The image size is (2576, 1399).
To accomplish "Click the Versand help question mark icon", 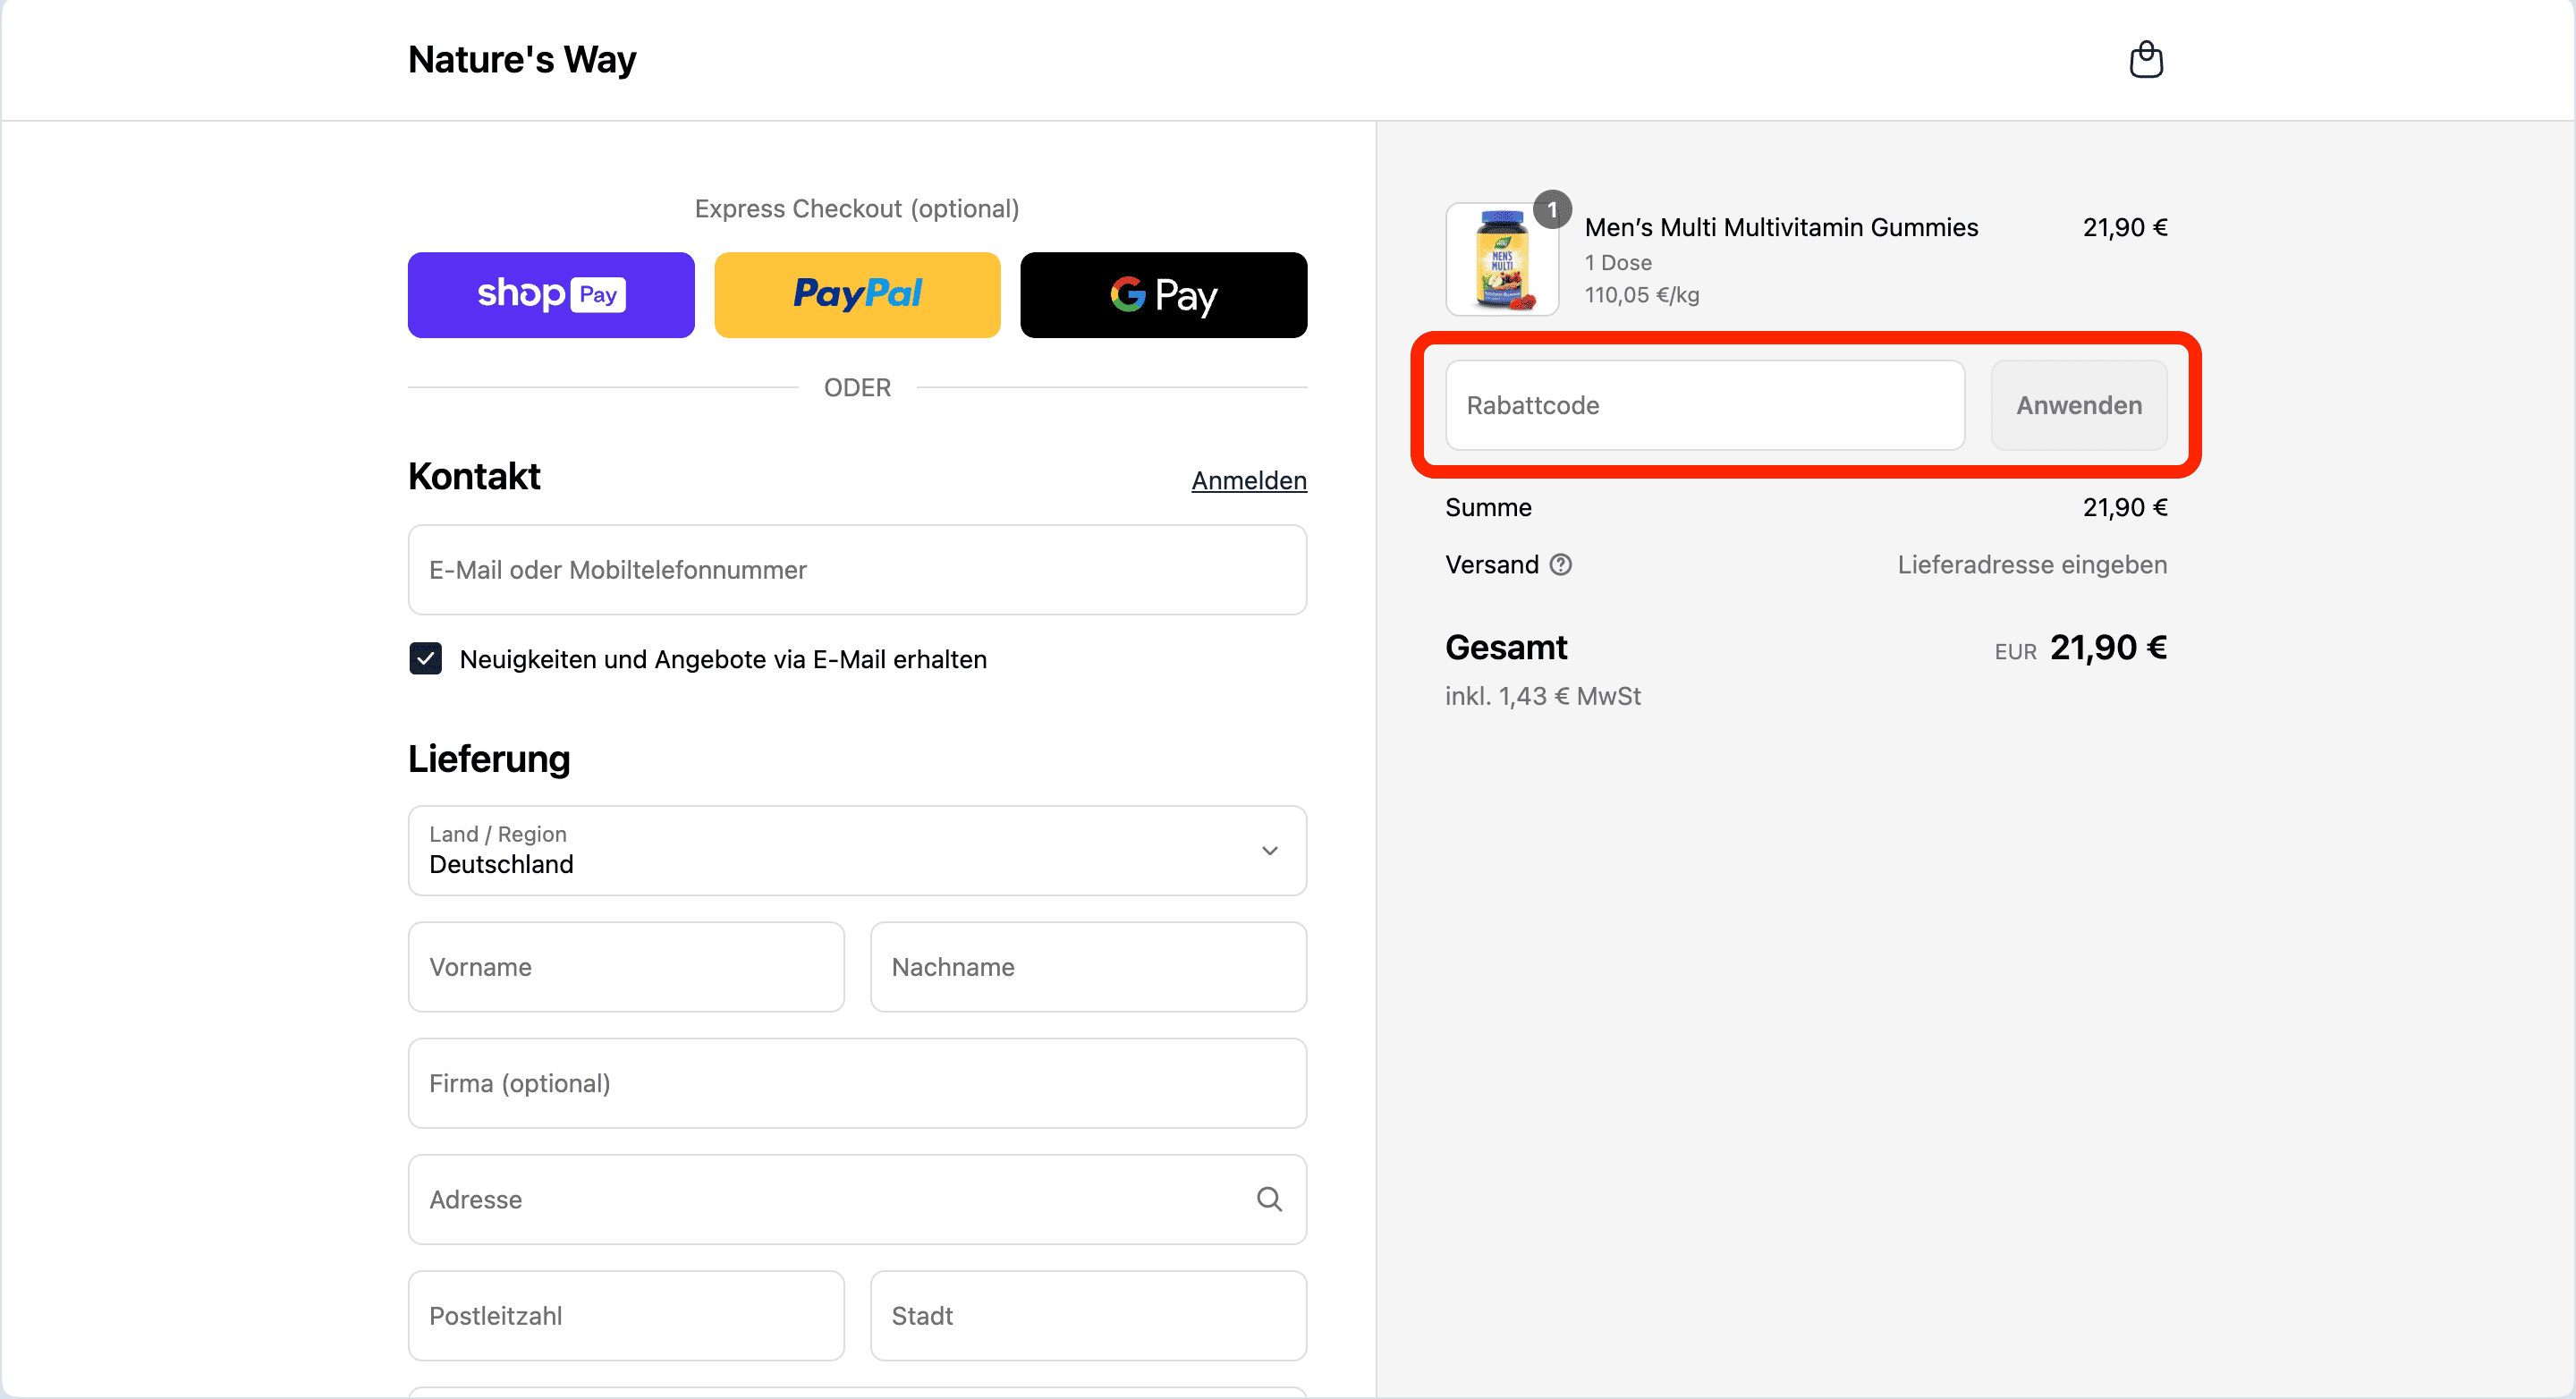I will coord(1560,565).
